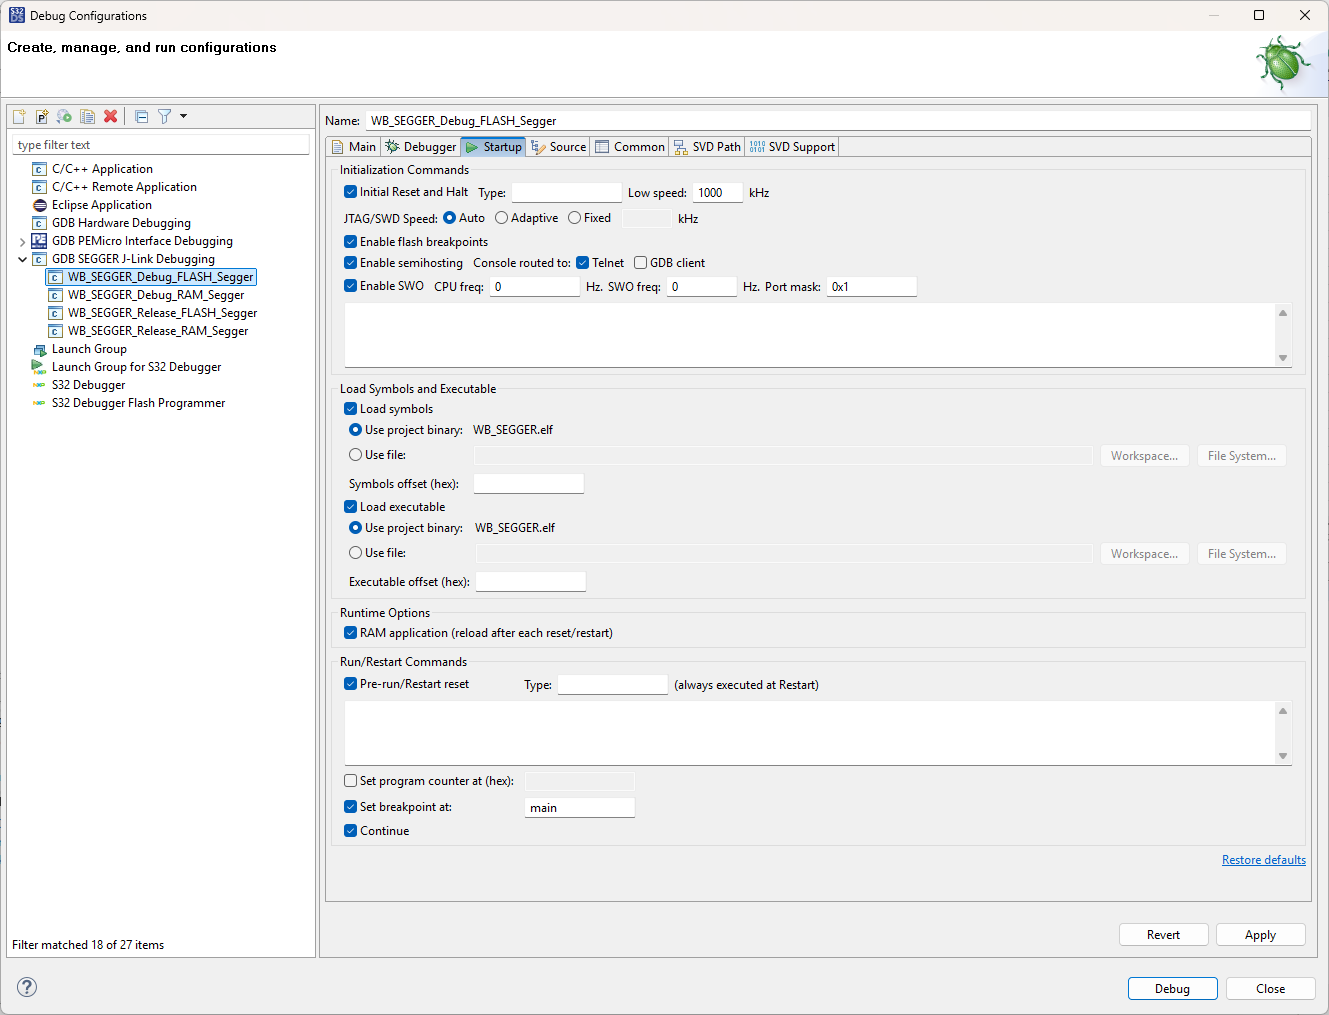
Task: Click the type filter text box
Action: click(161, 145)
